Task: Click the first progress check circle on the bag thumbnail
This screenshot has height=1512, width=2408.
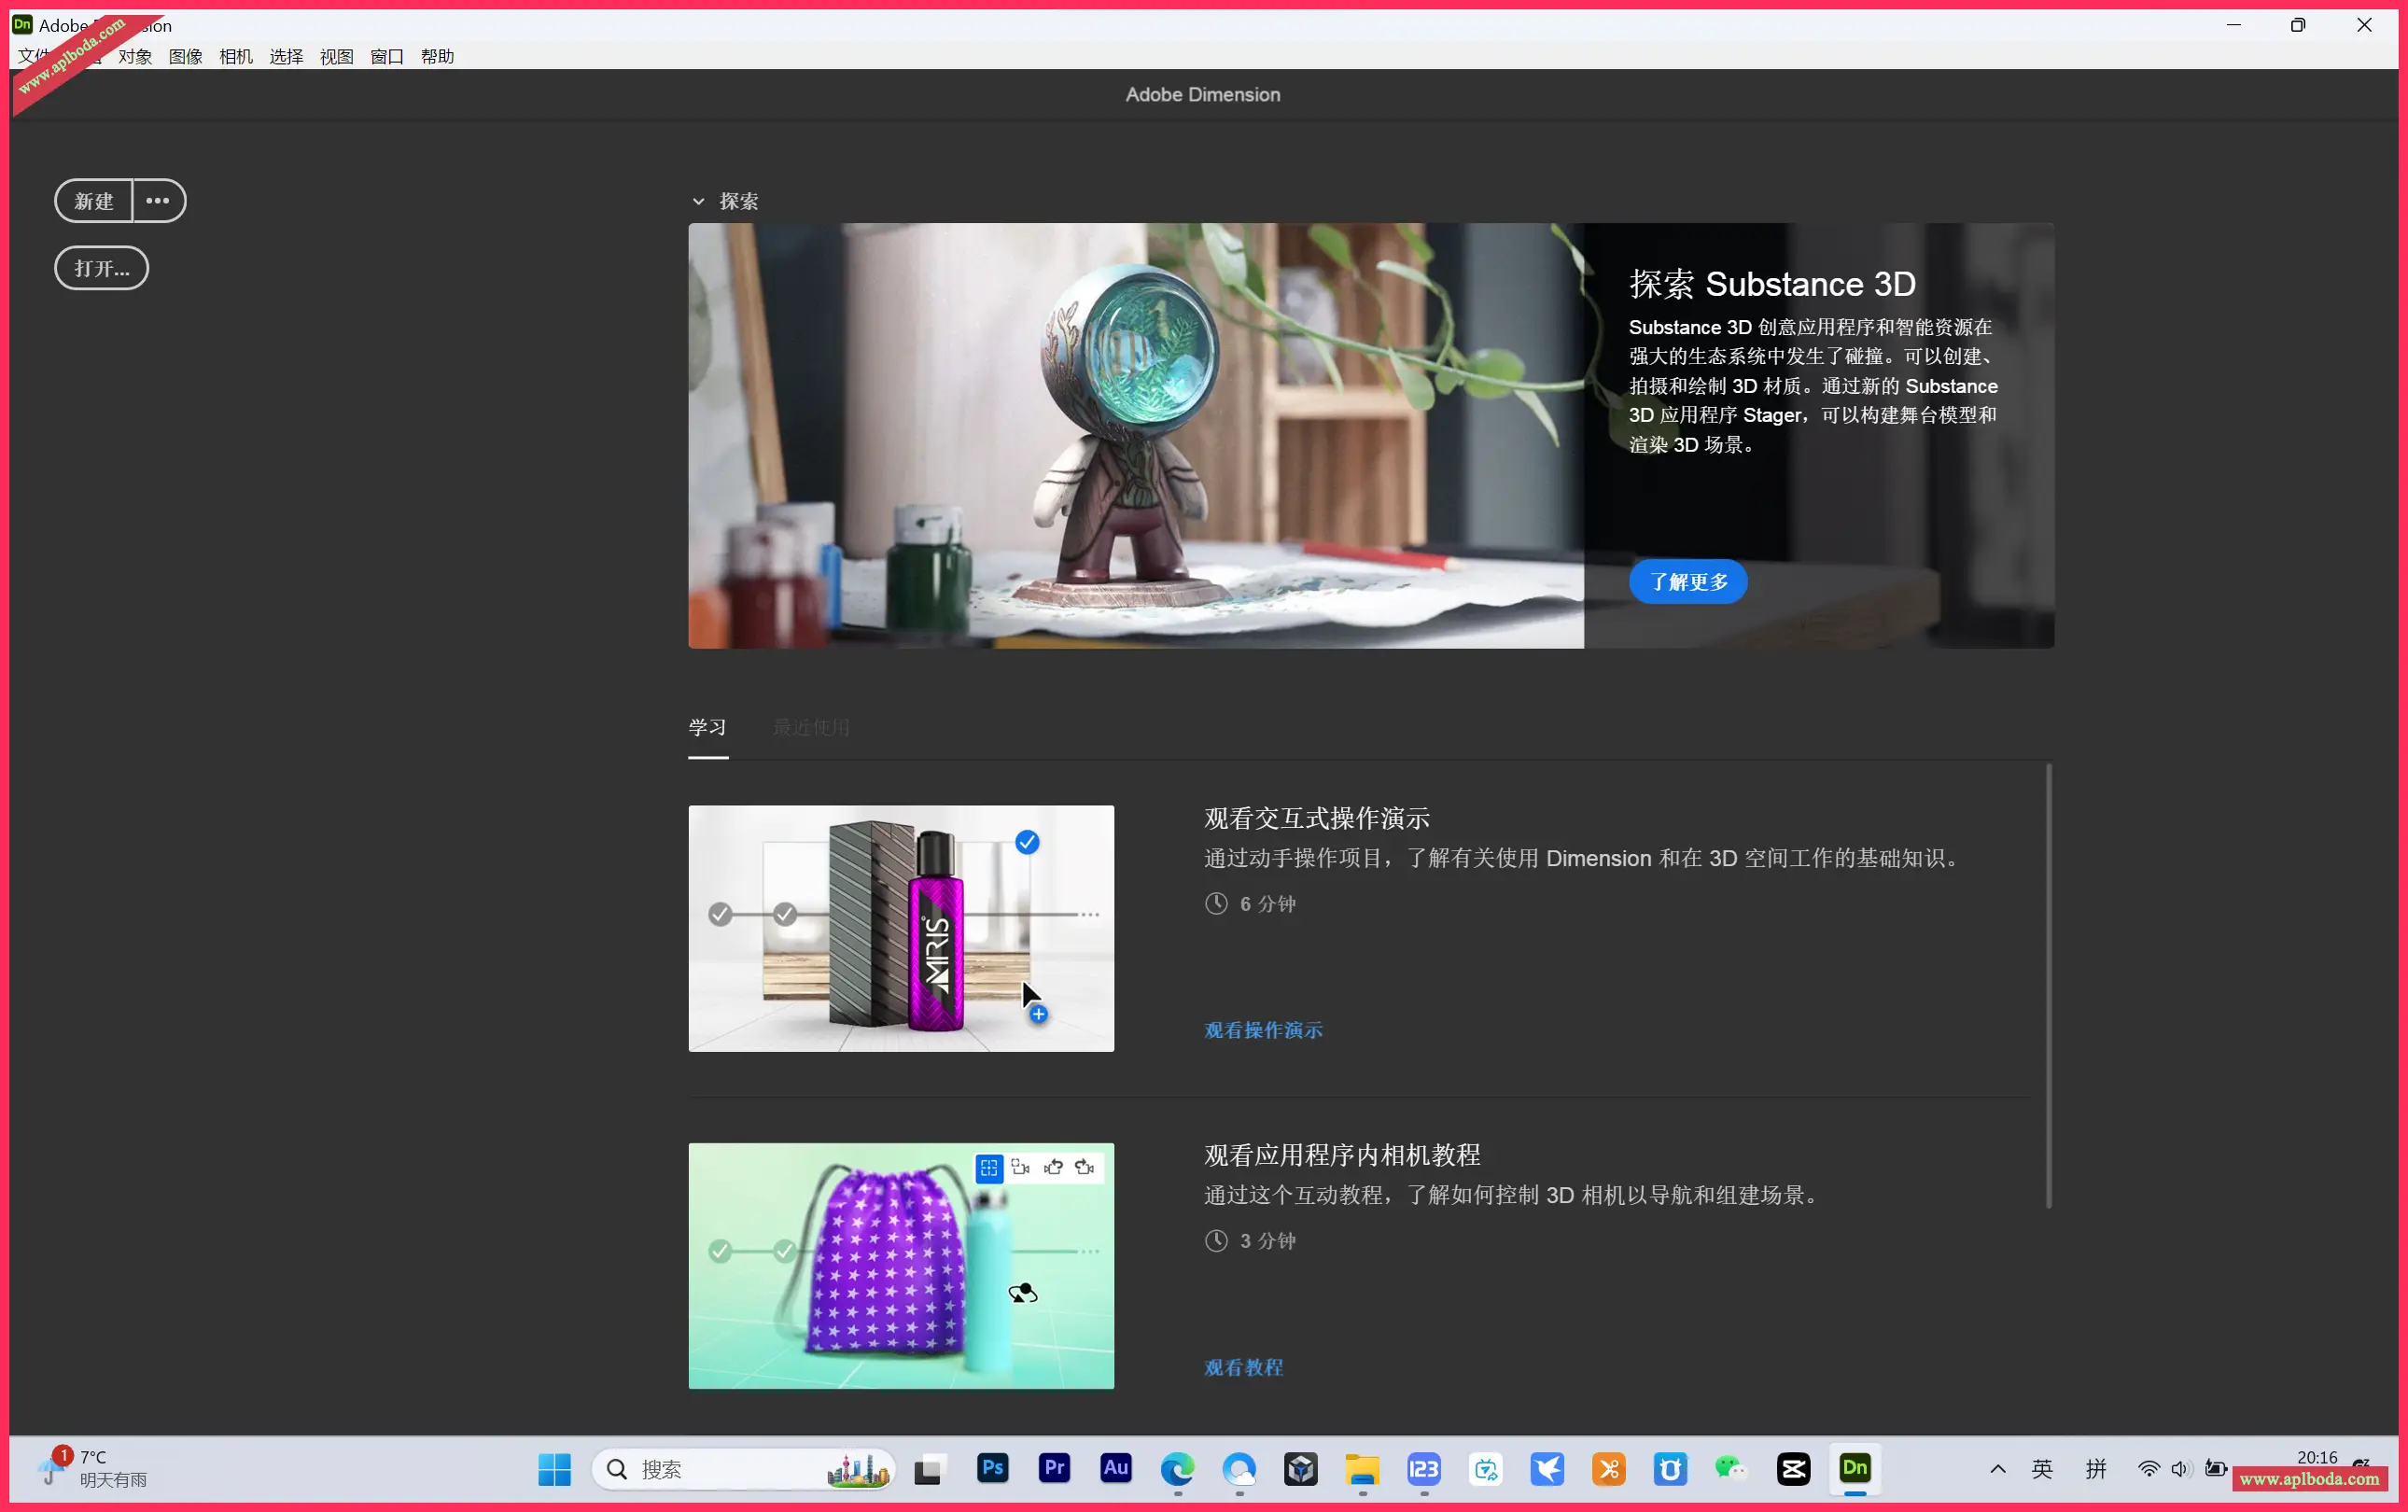Action: [x=721, y=1250]
